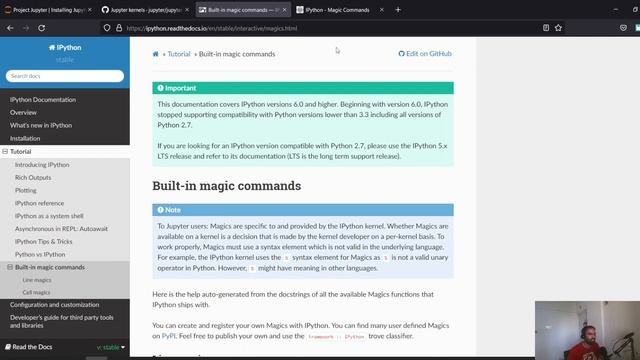Open a new tab with the plus button
640x360 pixels.
[398, 10]
